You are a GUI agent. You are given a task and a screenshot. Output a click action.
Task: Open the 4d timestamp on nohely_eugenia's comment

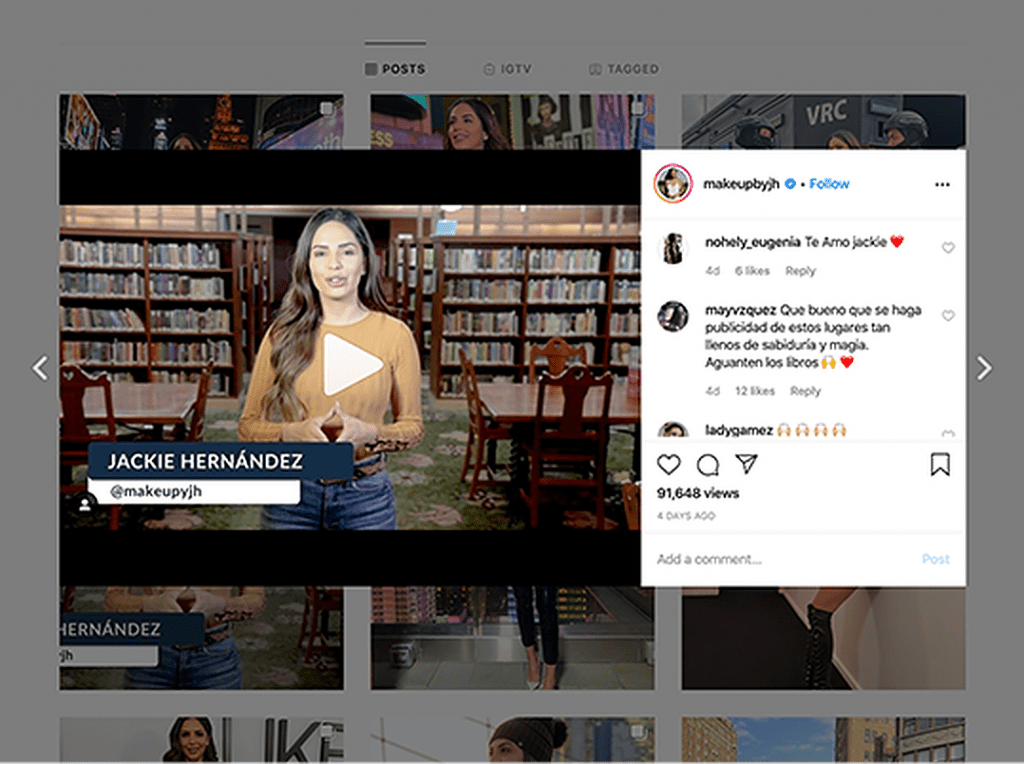712,271
